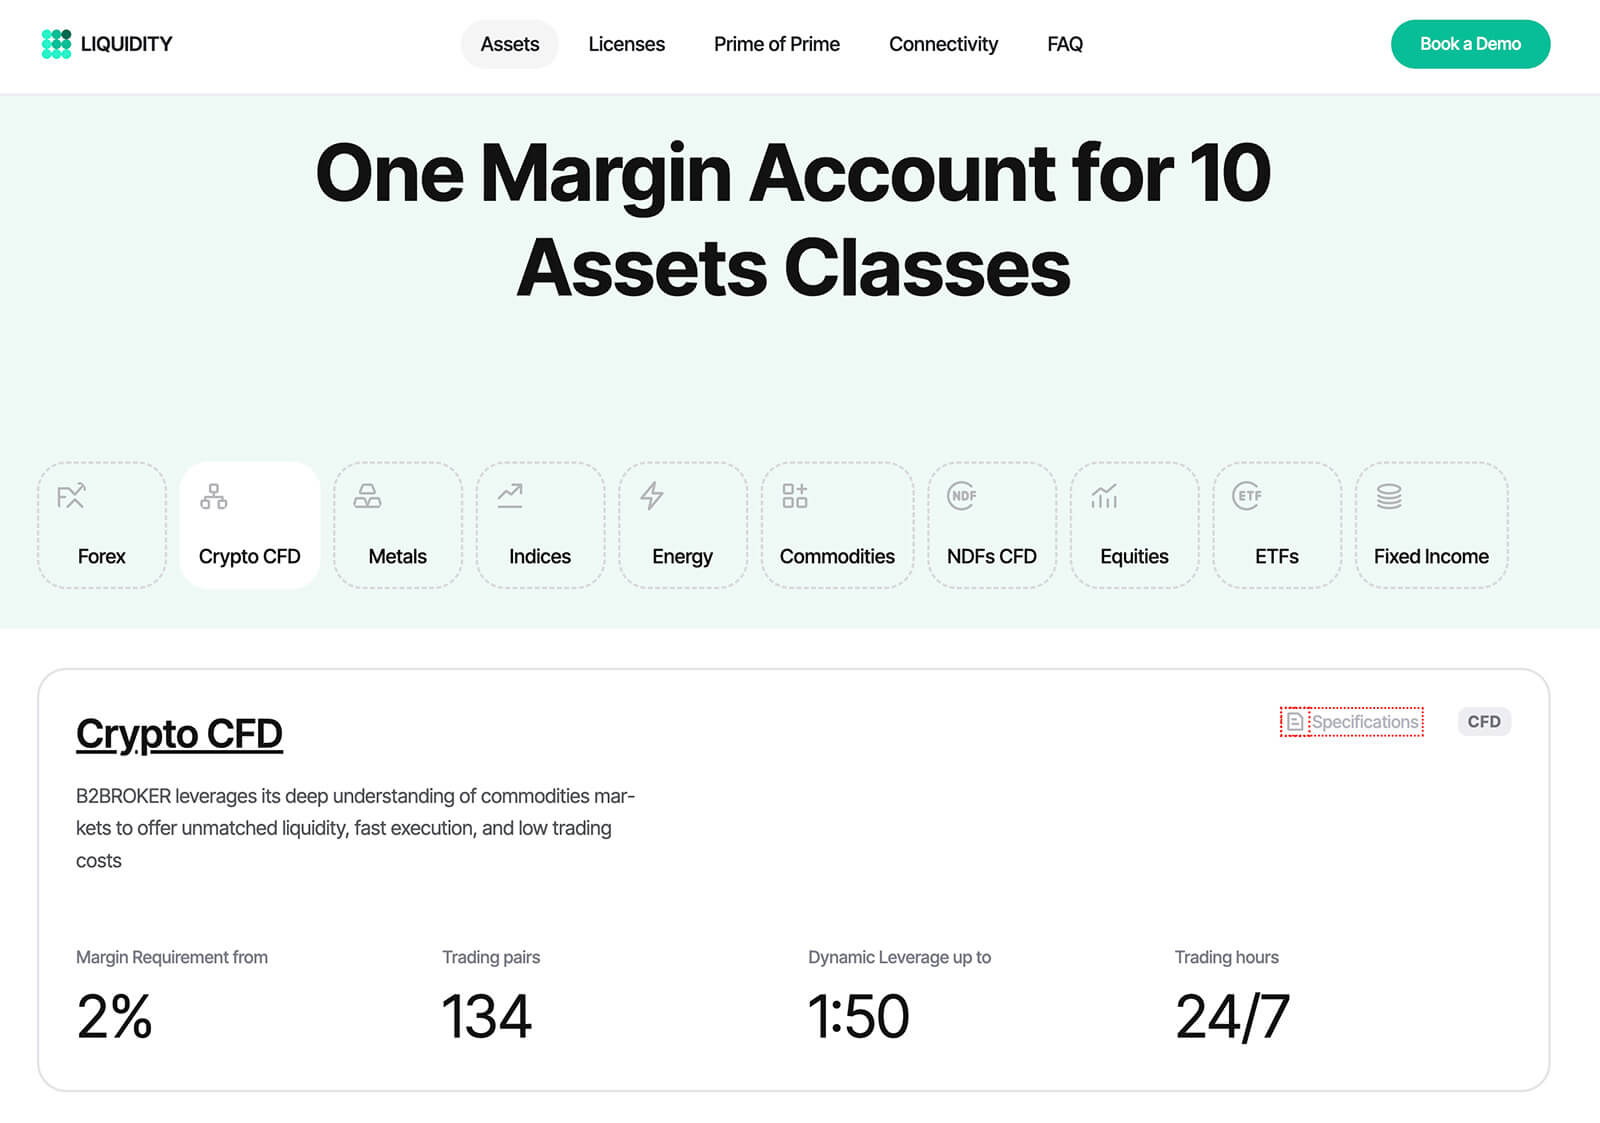Select the Commodities grid icon

[795, 496]
